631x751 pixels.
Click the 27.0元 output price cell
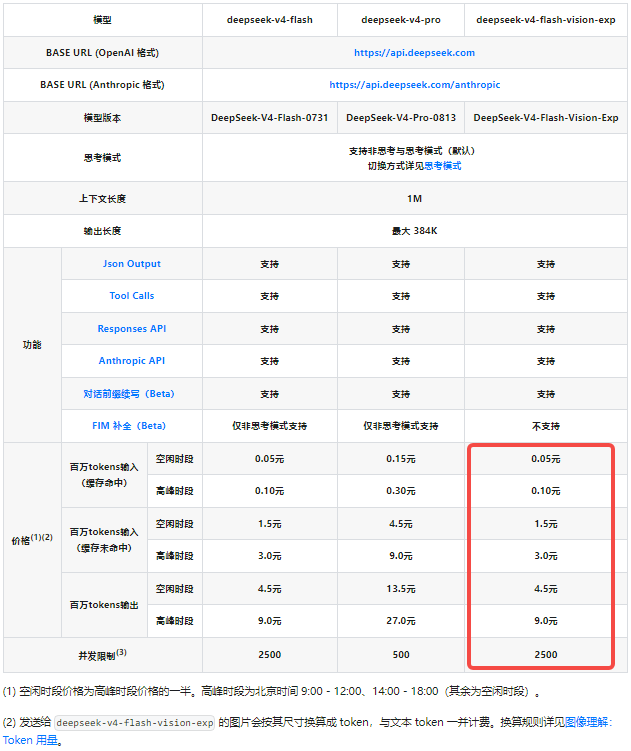tap(401, 621)
